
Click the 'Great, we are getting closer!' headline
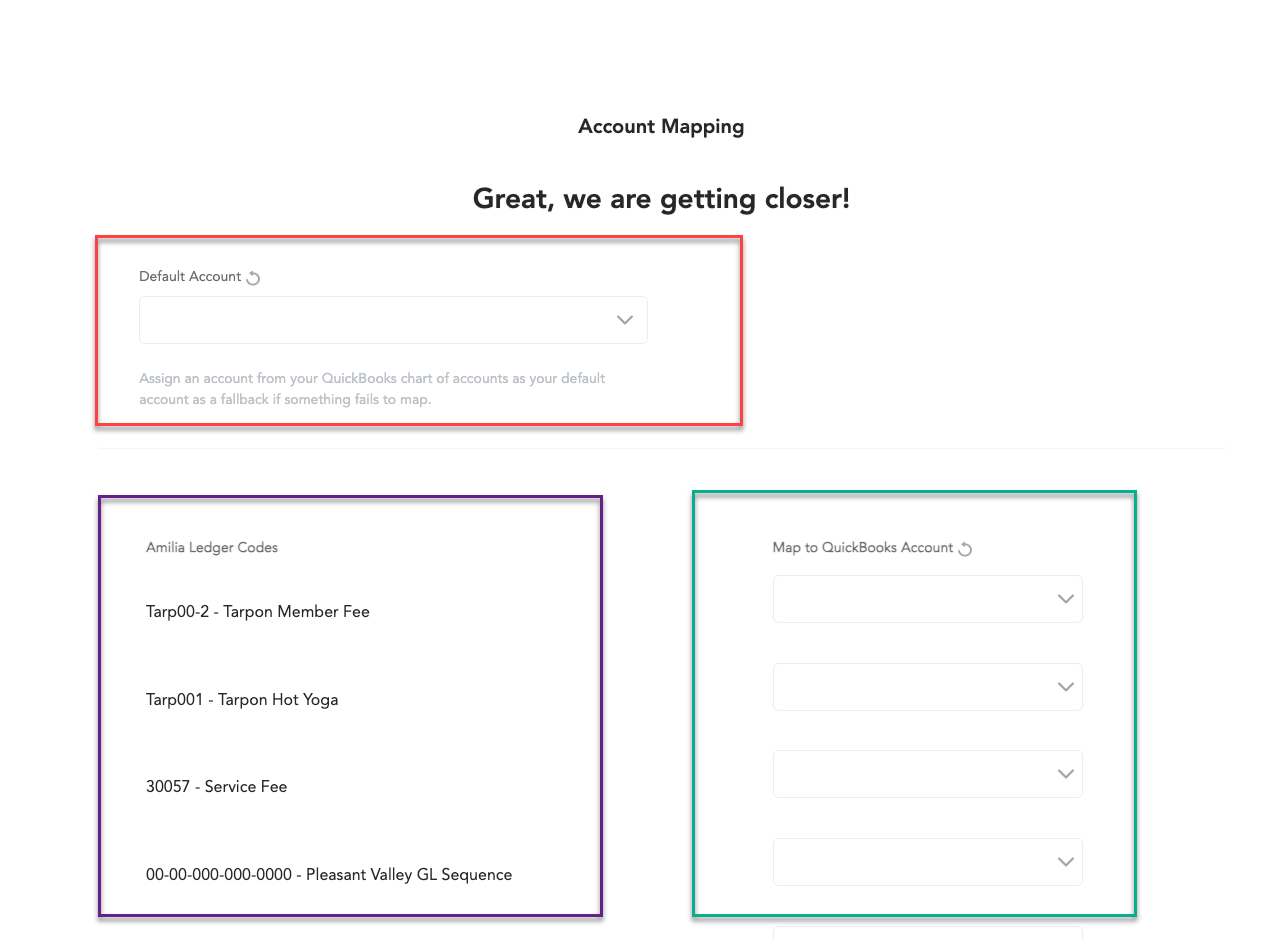(x=661, y=198)
